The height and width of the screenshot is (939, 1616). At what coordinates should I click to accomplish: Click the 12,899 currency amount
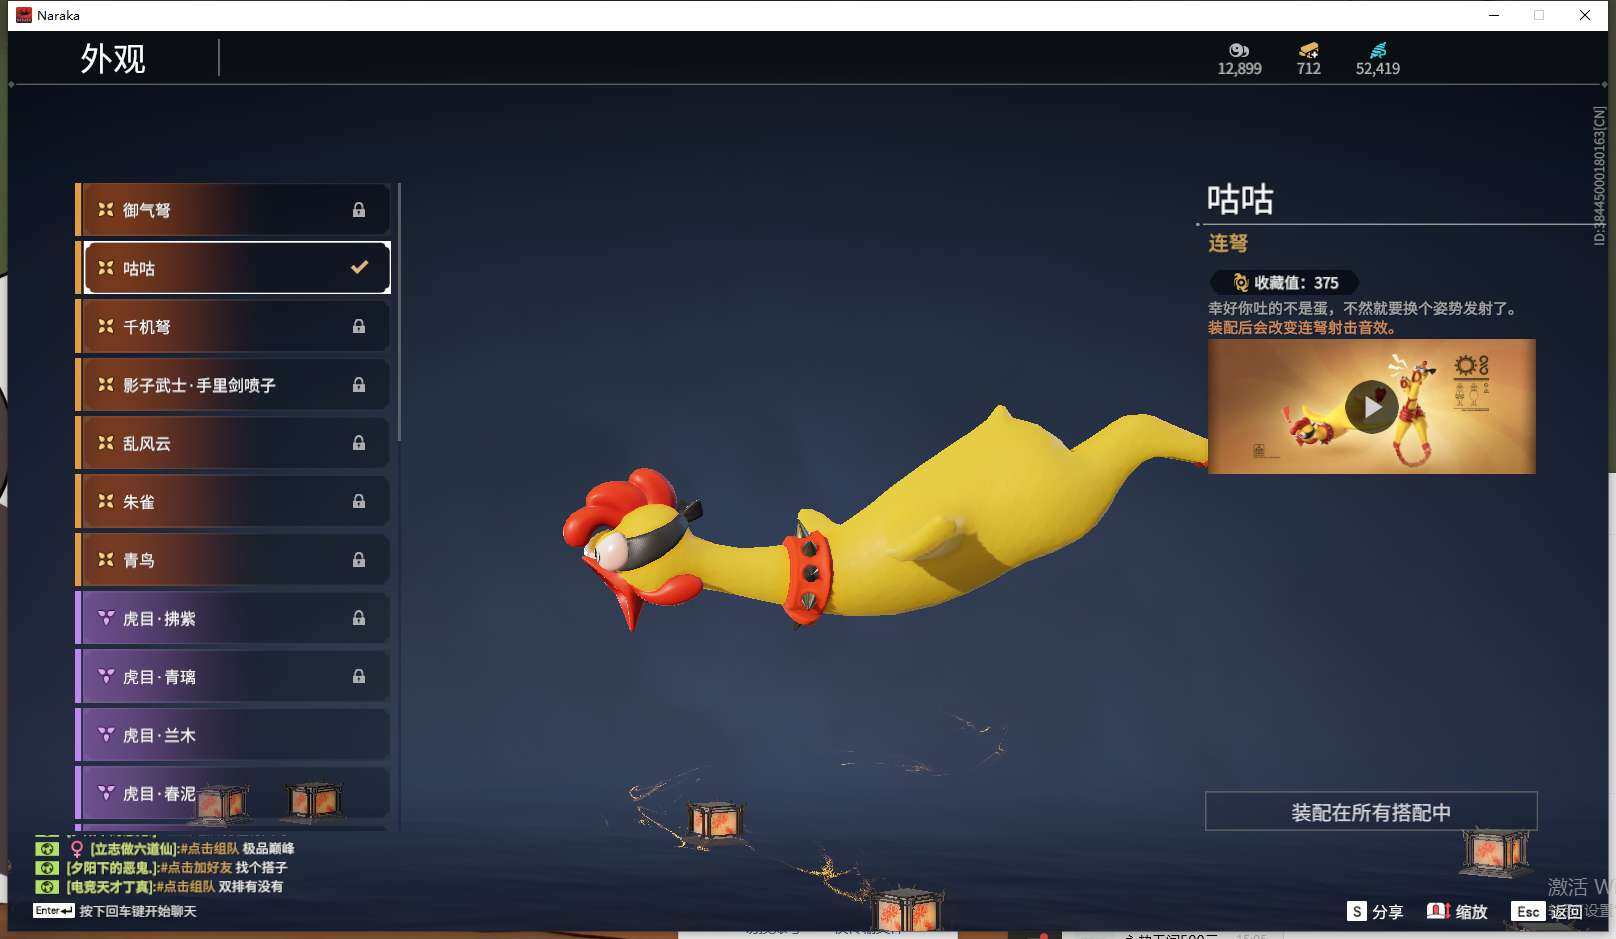click(1239, 69)
